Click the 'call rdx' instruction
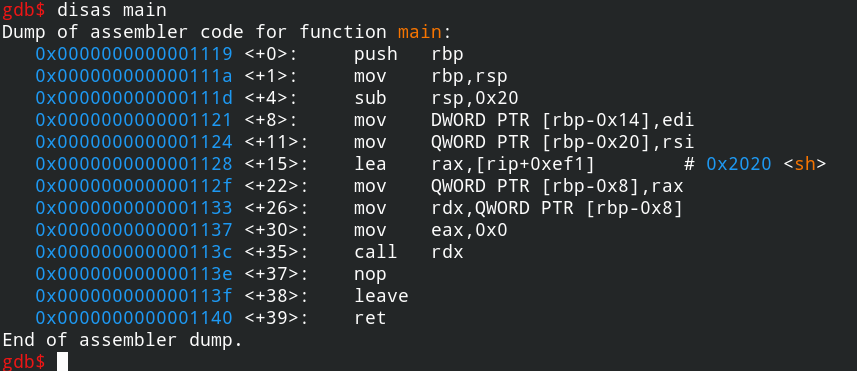Image resolution: width=857 pixels, height=371 pixels. (409, 252)
